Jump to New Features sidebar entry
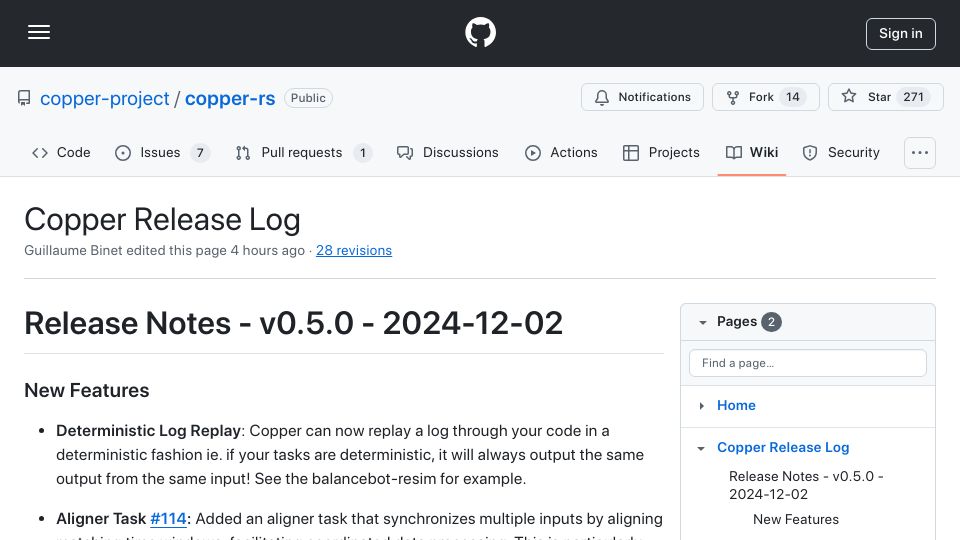 pyautogui.click(x=795, y=519)
